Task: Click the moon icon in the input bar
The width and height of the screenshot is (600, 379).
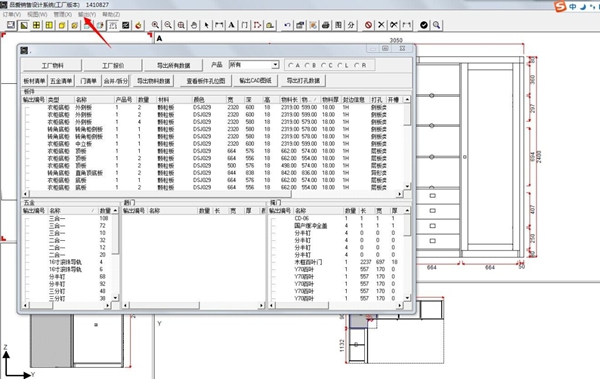Action: click(583, 7)
